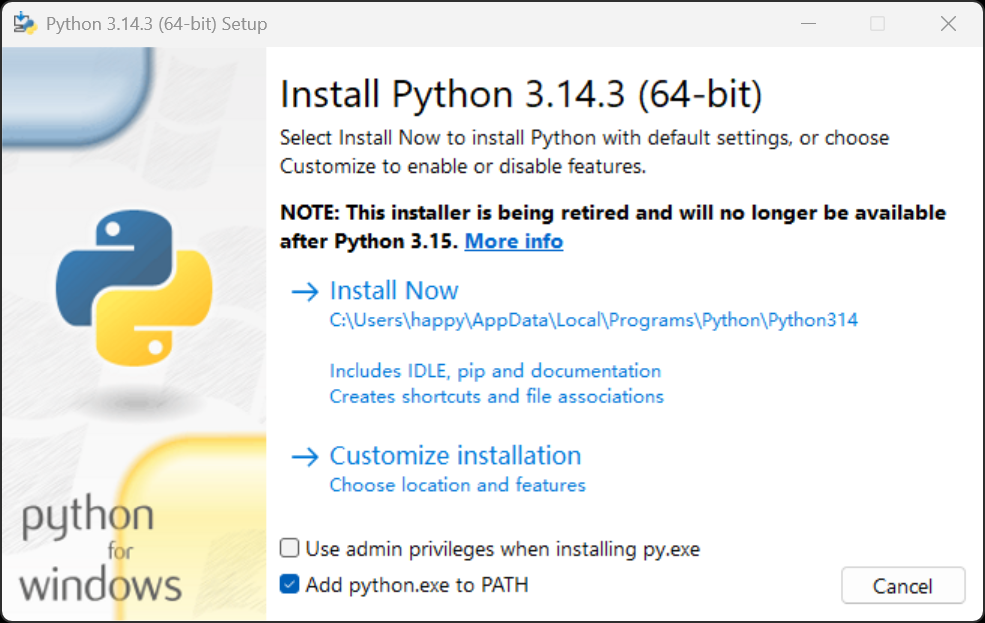Enable 'Use admin privileges when installing py.exe'
This screenshot has height=623, width=985.
point(289,547)
